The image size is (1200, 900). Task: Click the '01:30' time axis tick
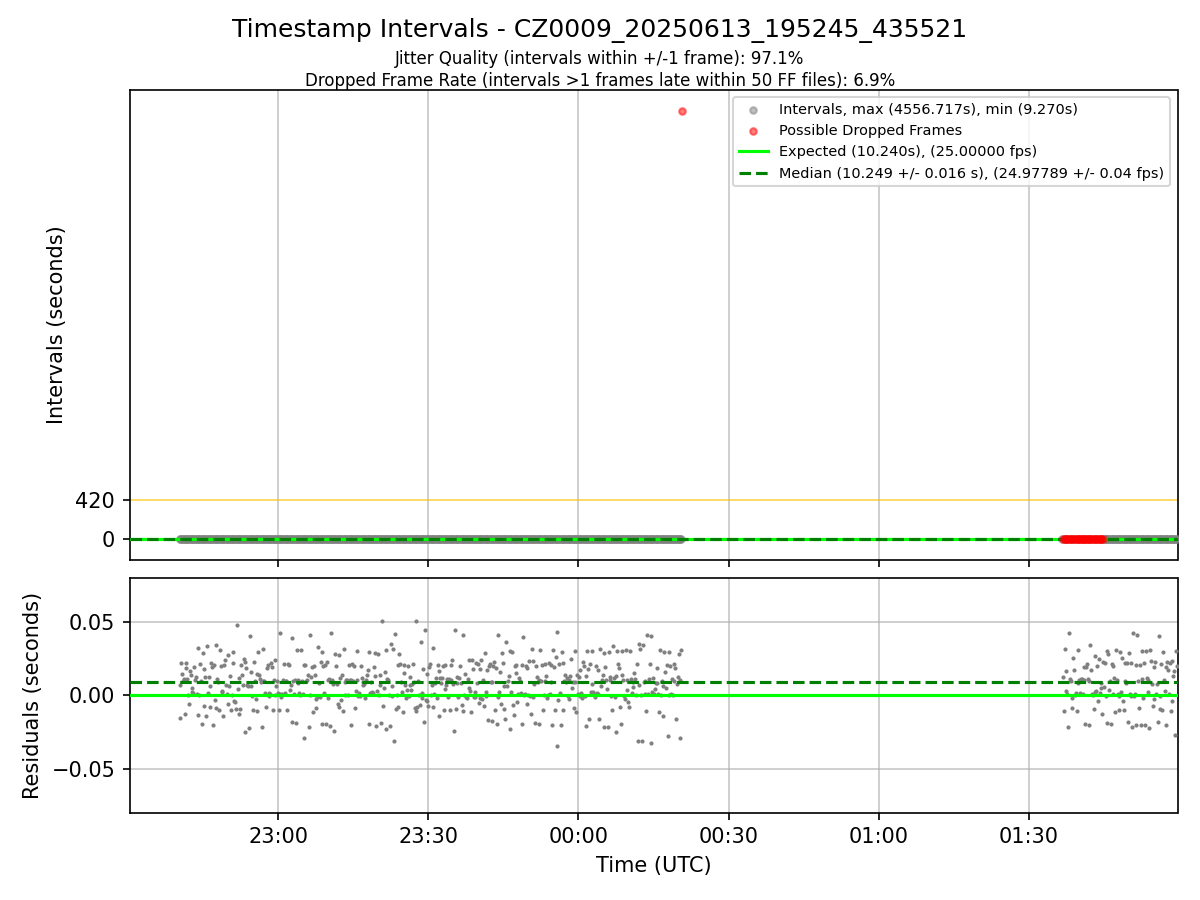tap(1029, 836)
